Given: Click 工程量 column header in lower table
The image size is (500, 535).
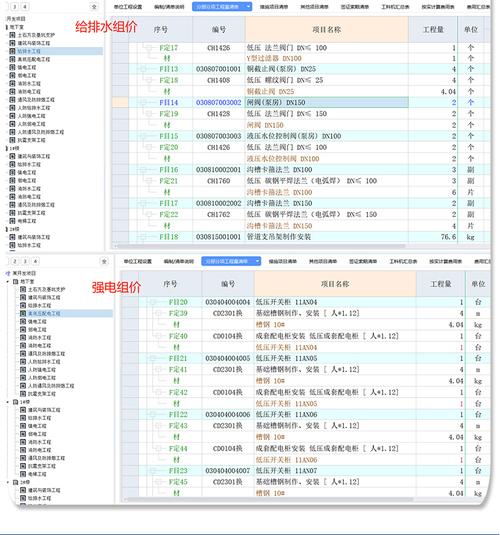Looking at the screenshot, I should point(441,284).
